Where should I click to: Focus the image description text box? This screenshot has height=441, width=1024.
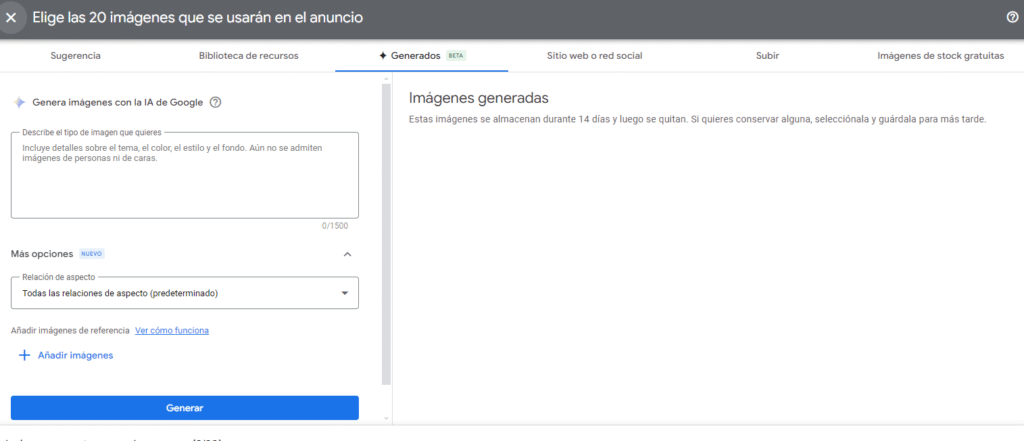(184, 175)
